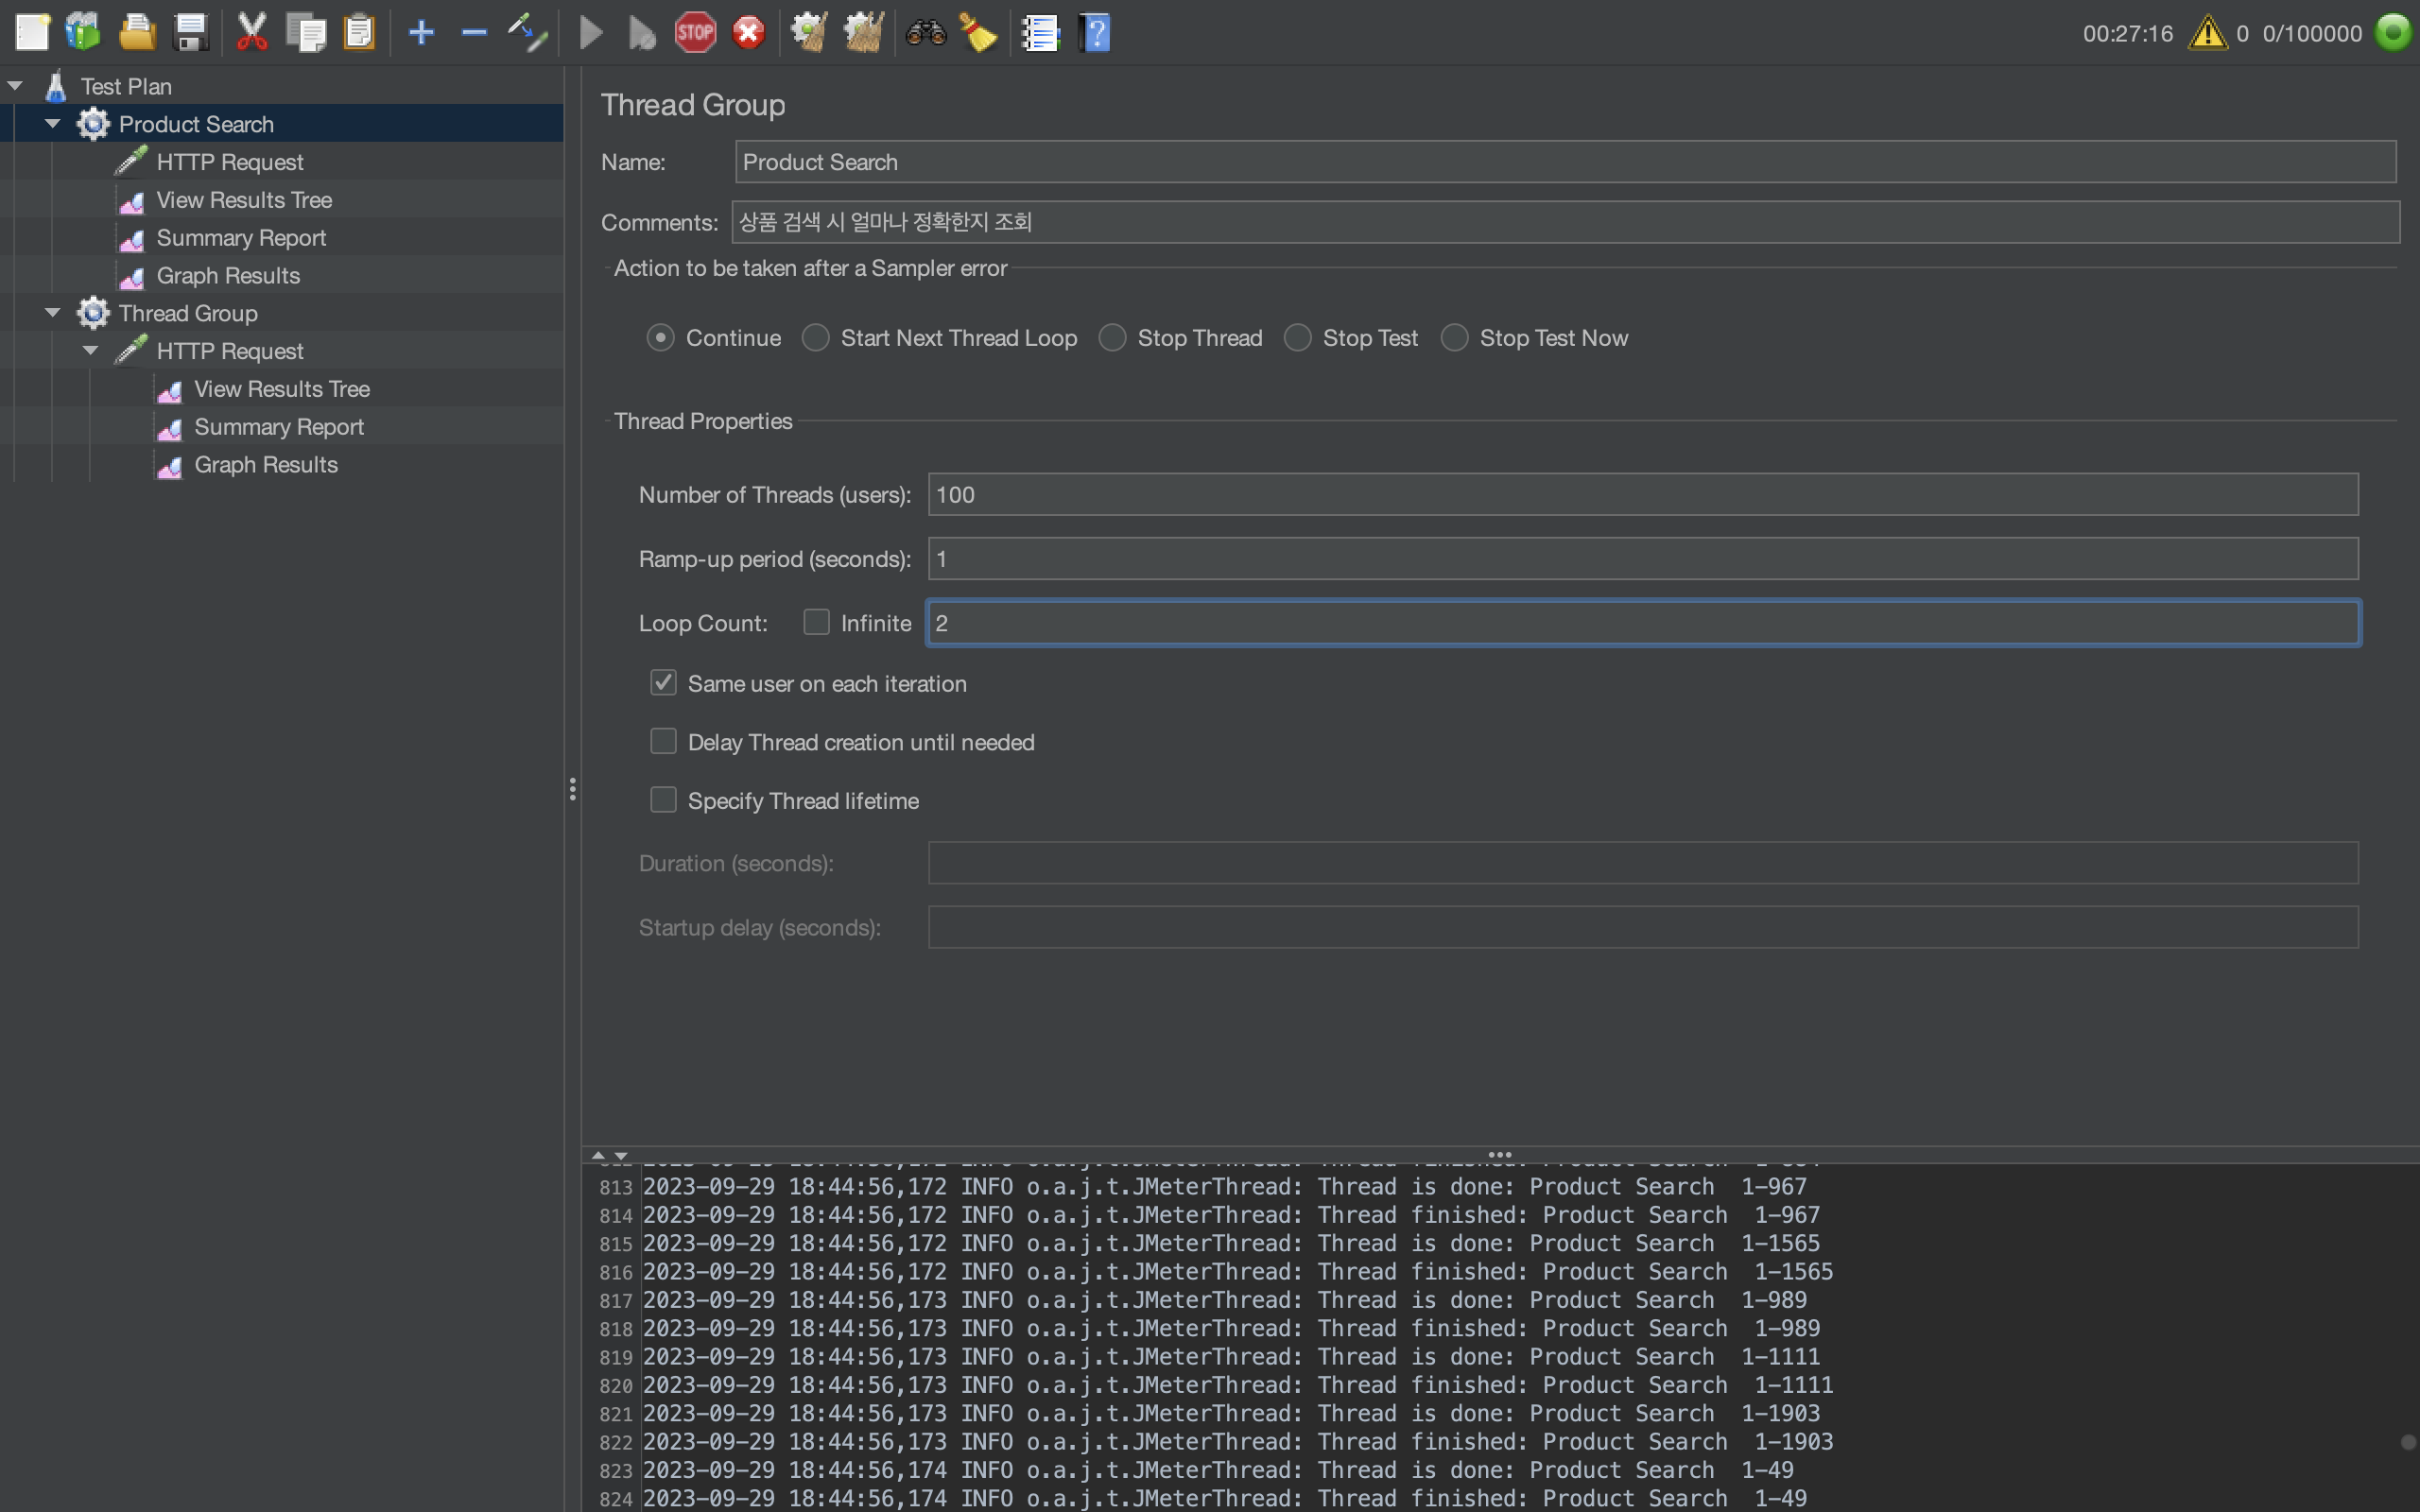Select the Stop Thread radio option

pos(1113,338)
